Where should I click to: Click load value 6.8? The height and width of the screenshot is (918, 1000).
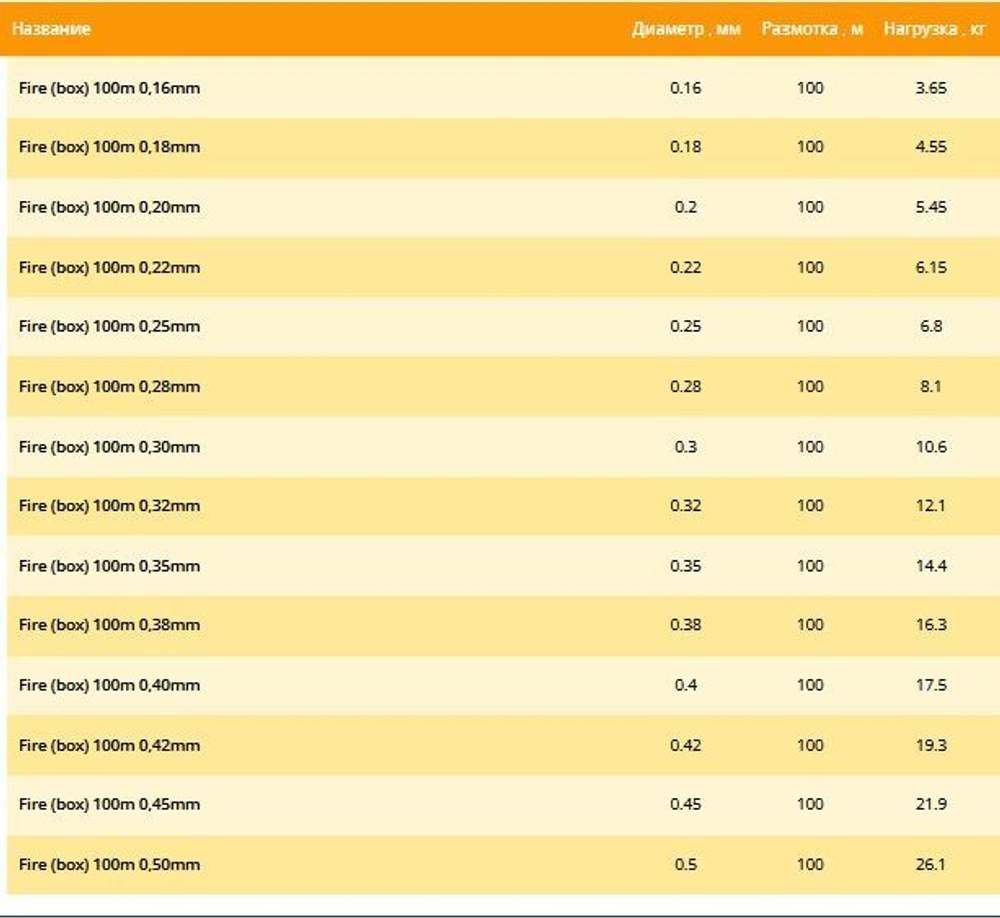click(931, 326)
